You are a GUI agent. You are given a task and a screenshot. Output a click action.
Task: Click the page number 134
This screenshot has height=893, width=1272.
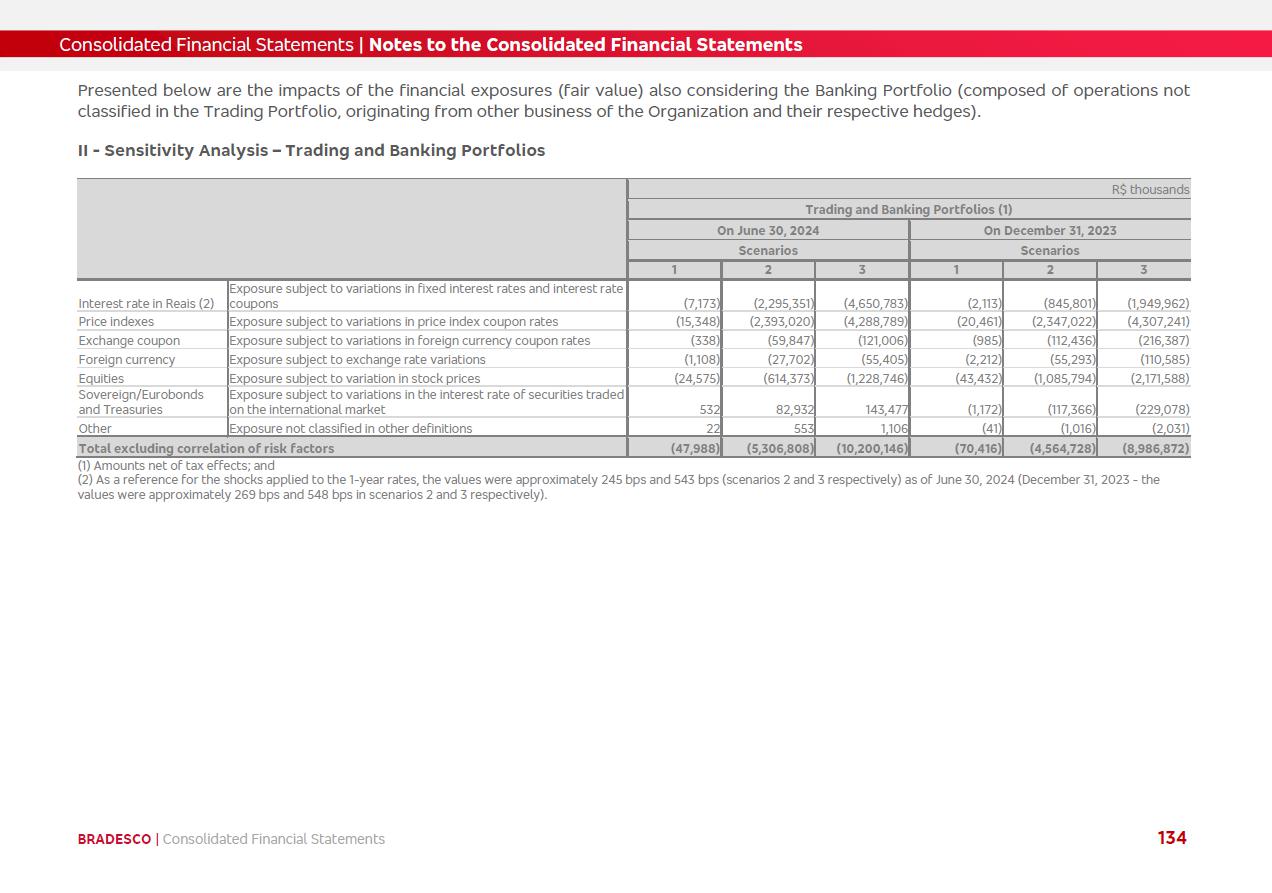(1171, 838)
